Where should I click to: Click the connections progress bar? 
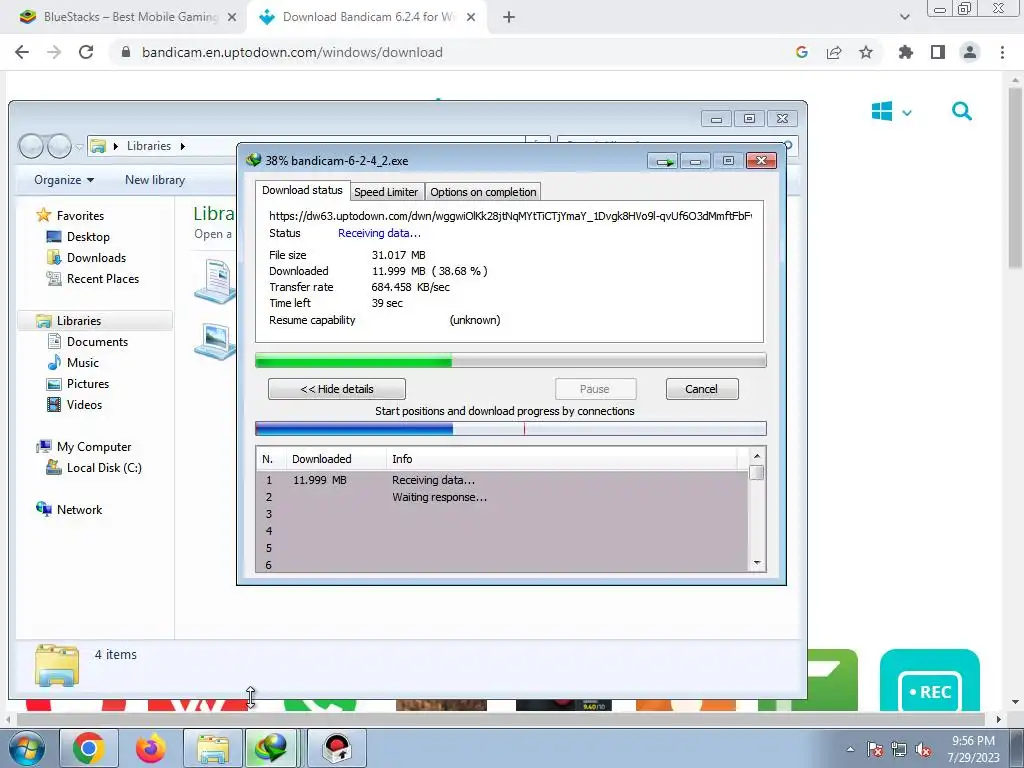(511, 428)
